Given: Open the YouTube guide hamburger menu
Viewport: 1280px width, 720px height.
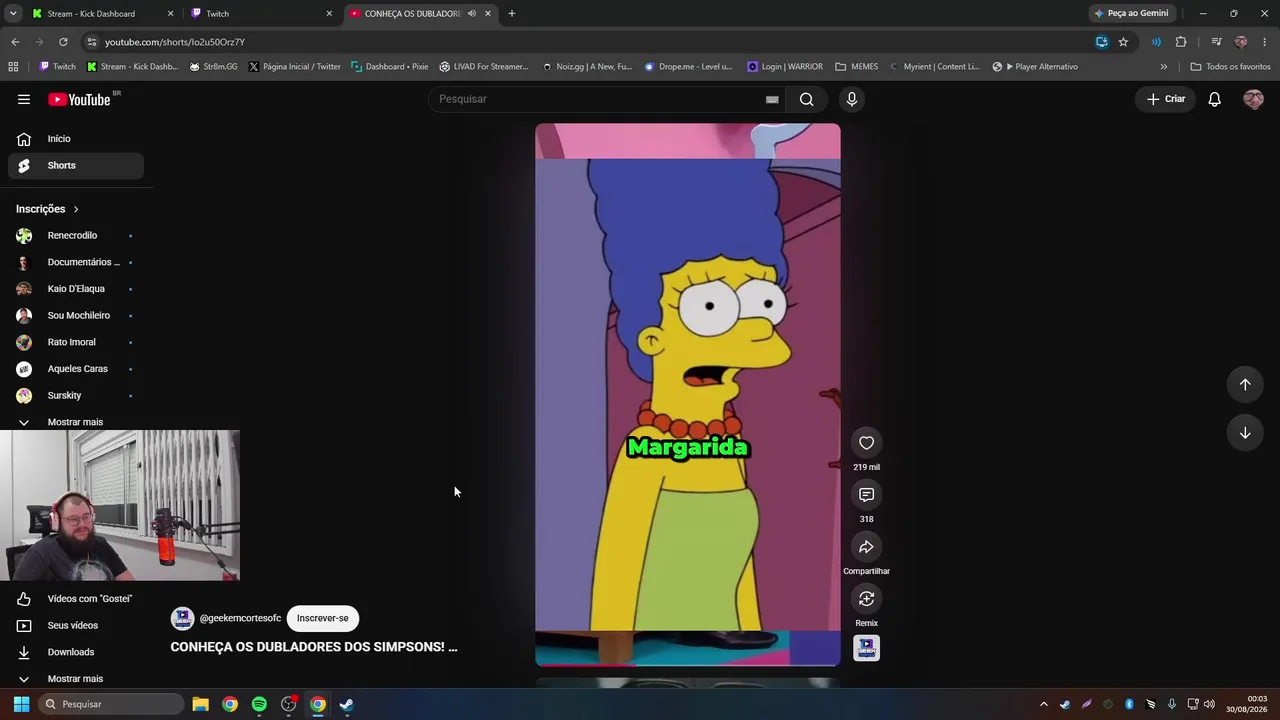Looking at the screenshot, I should (x=24, y=99).
